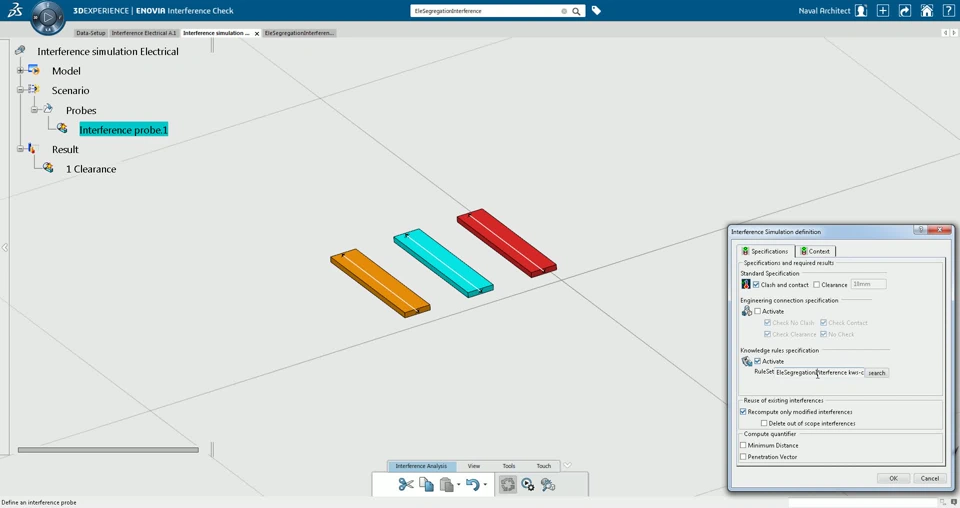The width and height of the screenshot is (960, 508).
Task: Toggle Knowledge rules Activate checkbox
Action: click(757, 361)
